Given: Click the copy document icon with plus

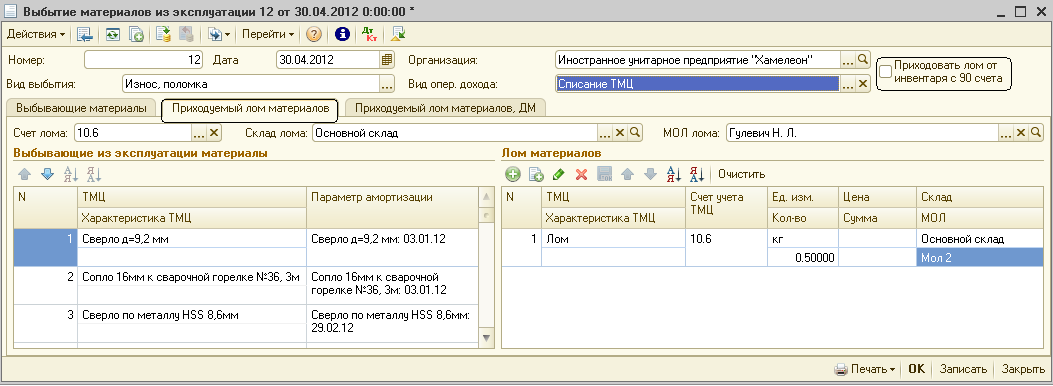Looking at the screenshot, I should click(136, 34).
